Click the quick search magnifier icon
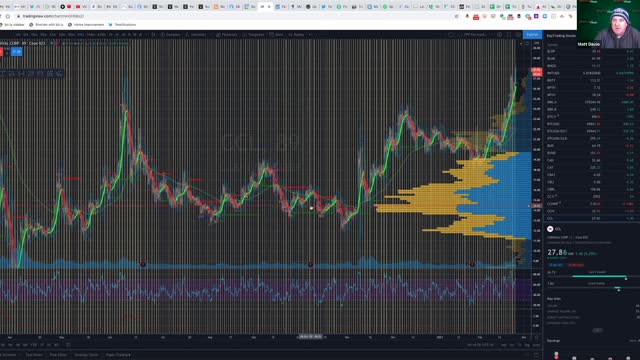The width and height of the screenshot is (640, 360). pos(451,35)
